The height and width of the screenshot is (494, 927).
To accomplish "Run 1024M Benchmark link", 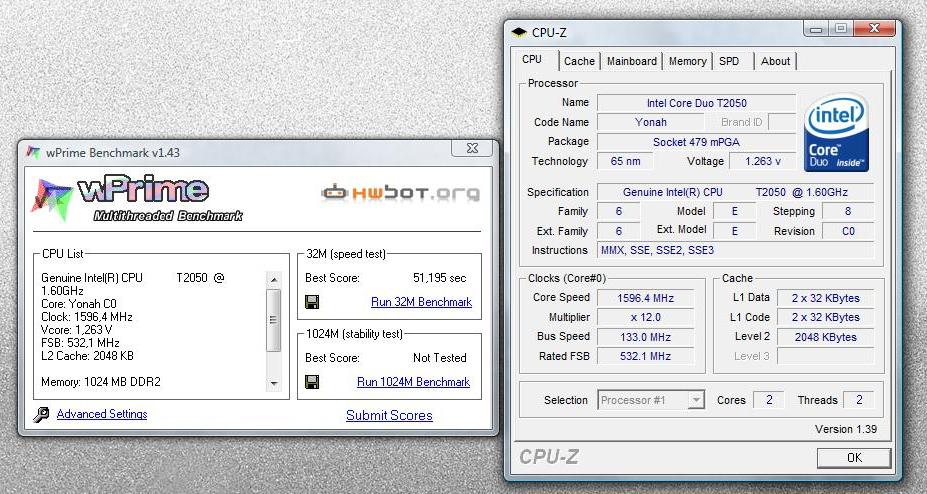I will pyautogui.click(x=413, y=382).
